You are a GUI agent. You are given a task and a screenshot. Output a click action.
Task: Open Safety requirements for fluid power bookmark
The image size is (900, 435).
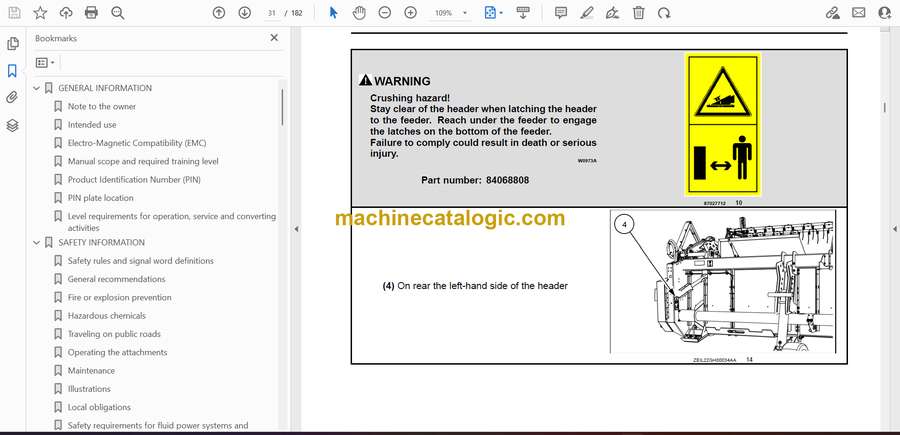(158, 426)
